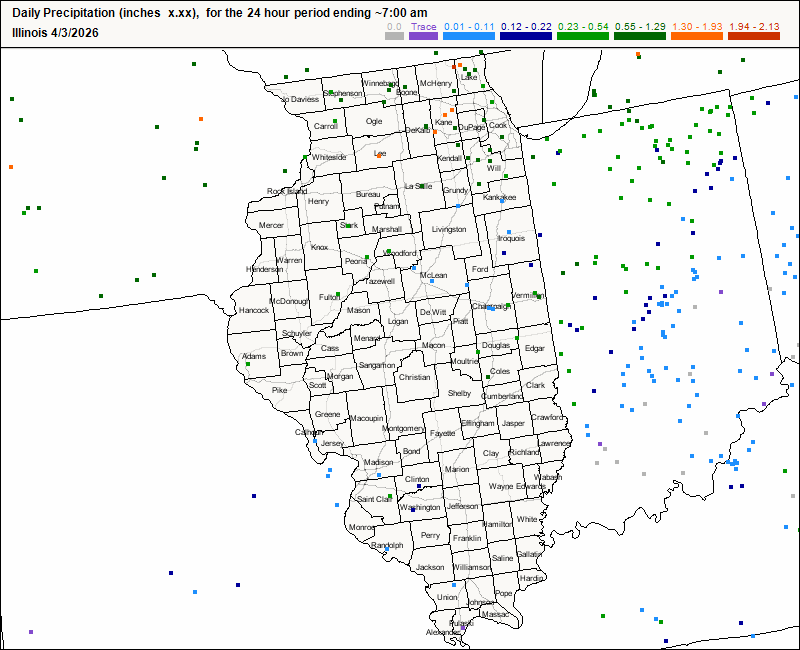
Task: Click the light blue 0.01 - 0.11 swatch
Action: [468, 37]
